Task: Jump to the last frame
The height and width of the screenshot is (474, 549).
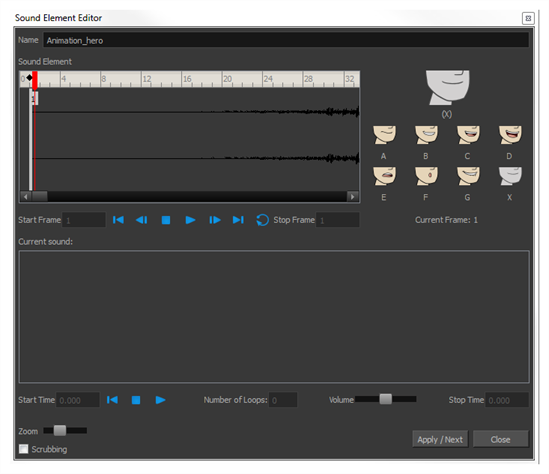Action: (238, 220)
